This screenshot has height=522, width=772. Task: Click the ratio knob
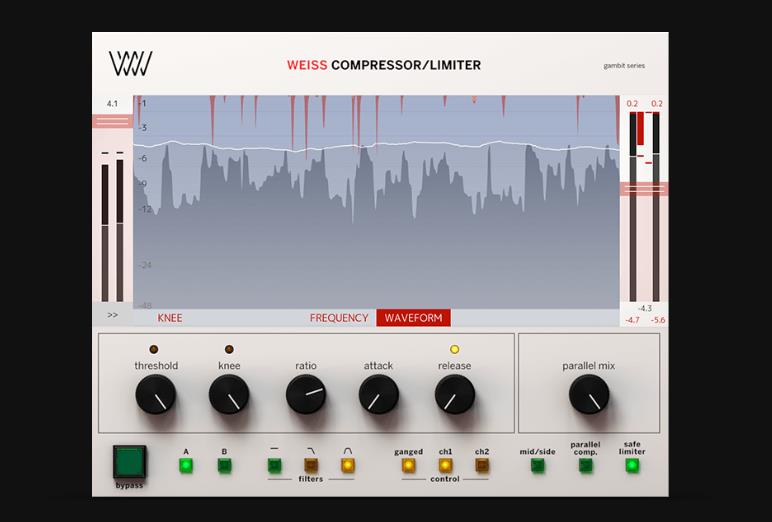tap(306, 394)
